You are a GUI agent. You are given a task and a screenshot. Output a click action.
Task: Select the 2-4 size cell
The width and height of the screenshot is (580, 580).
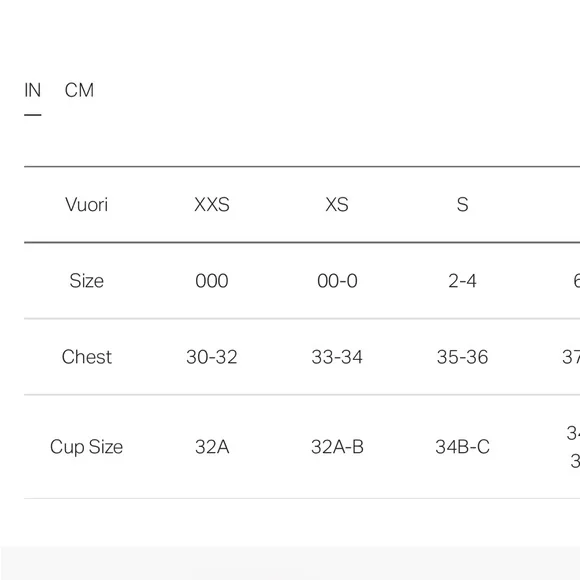point(462,281)
